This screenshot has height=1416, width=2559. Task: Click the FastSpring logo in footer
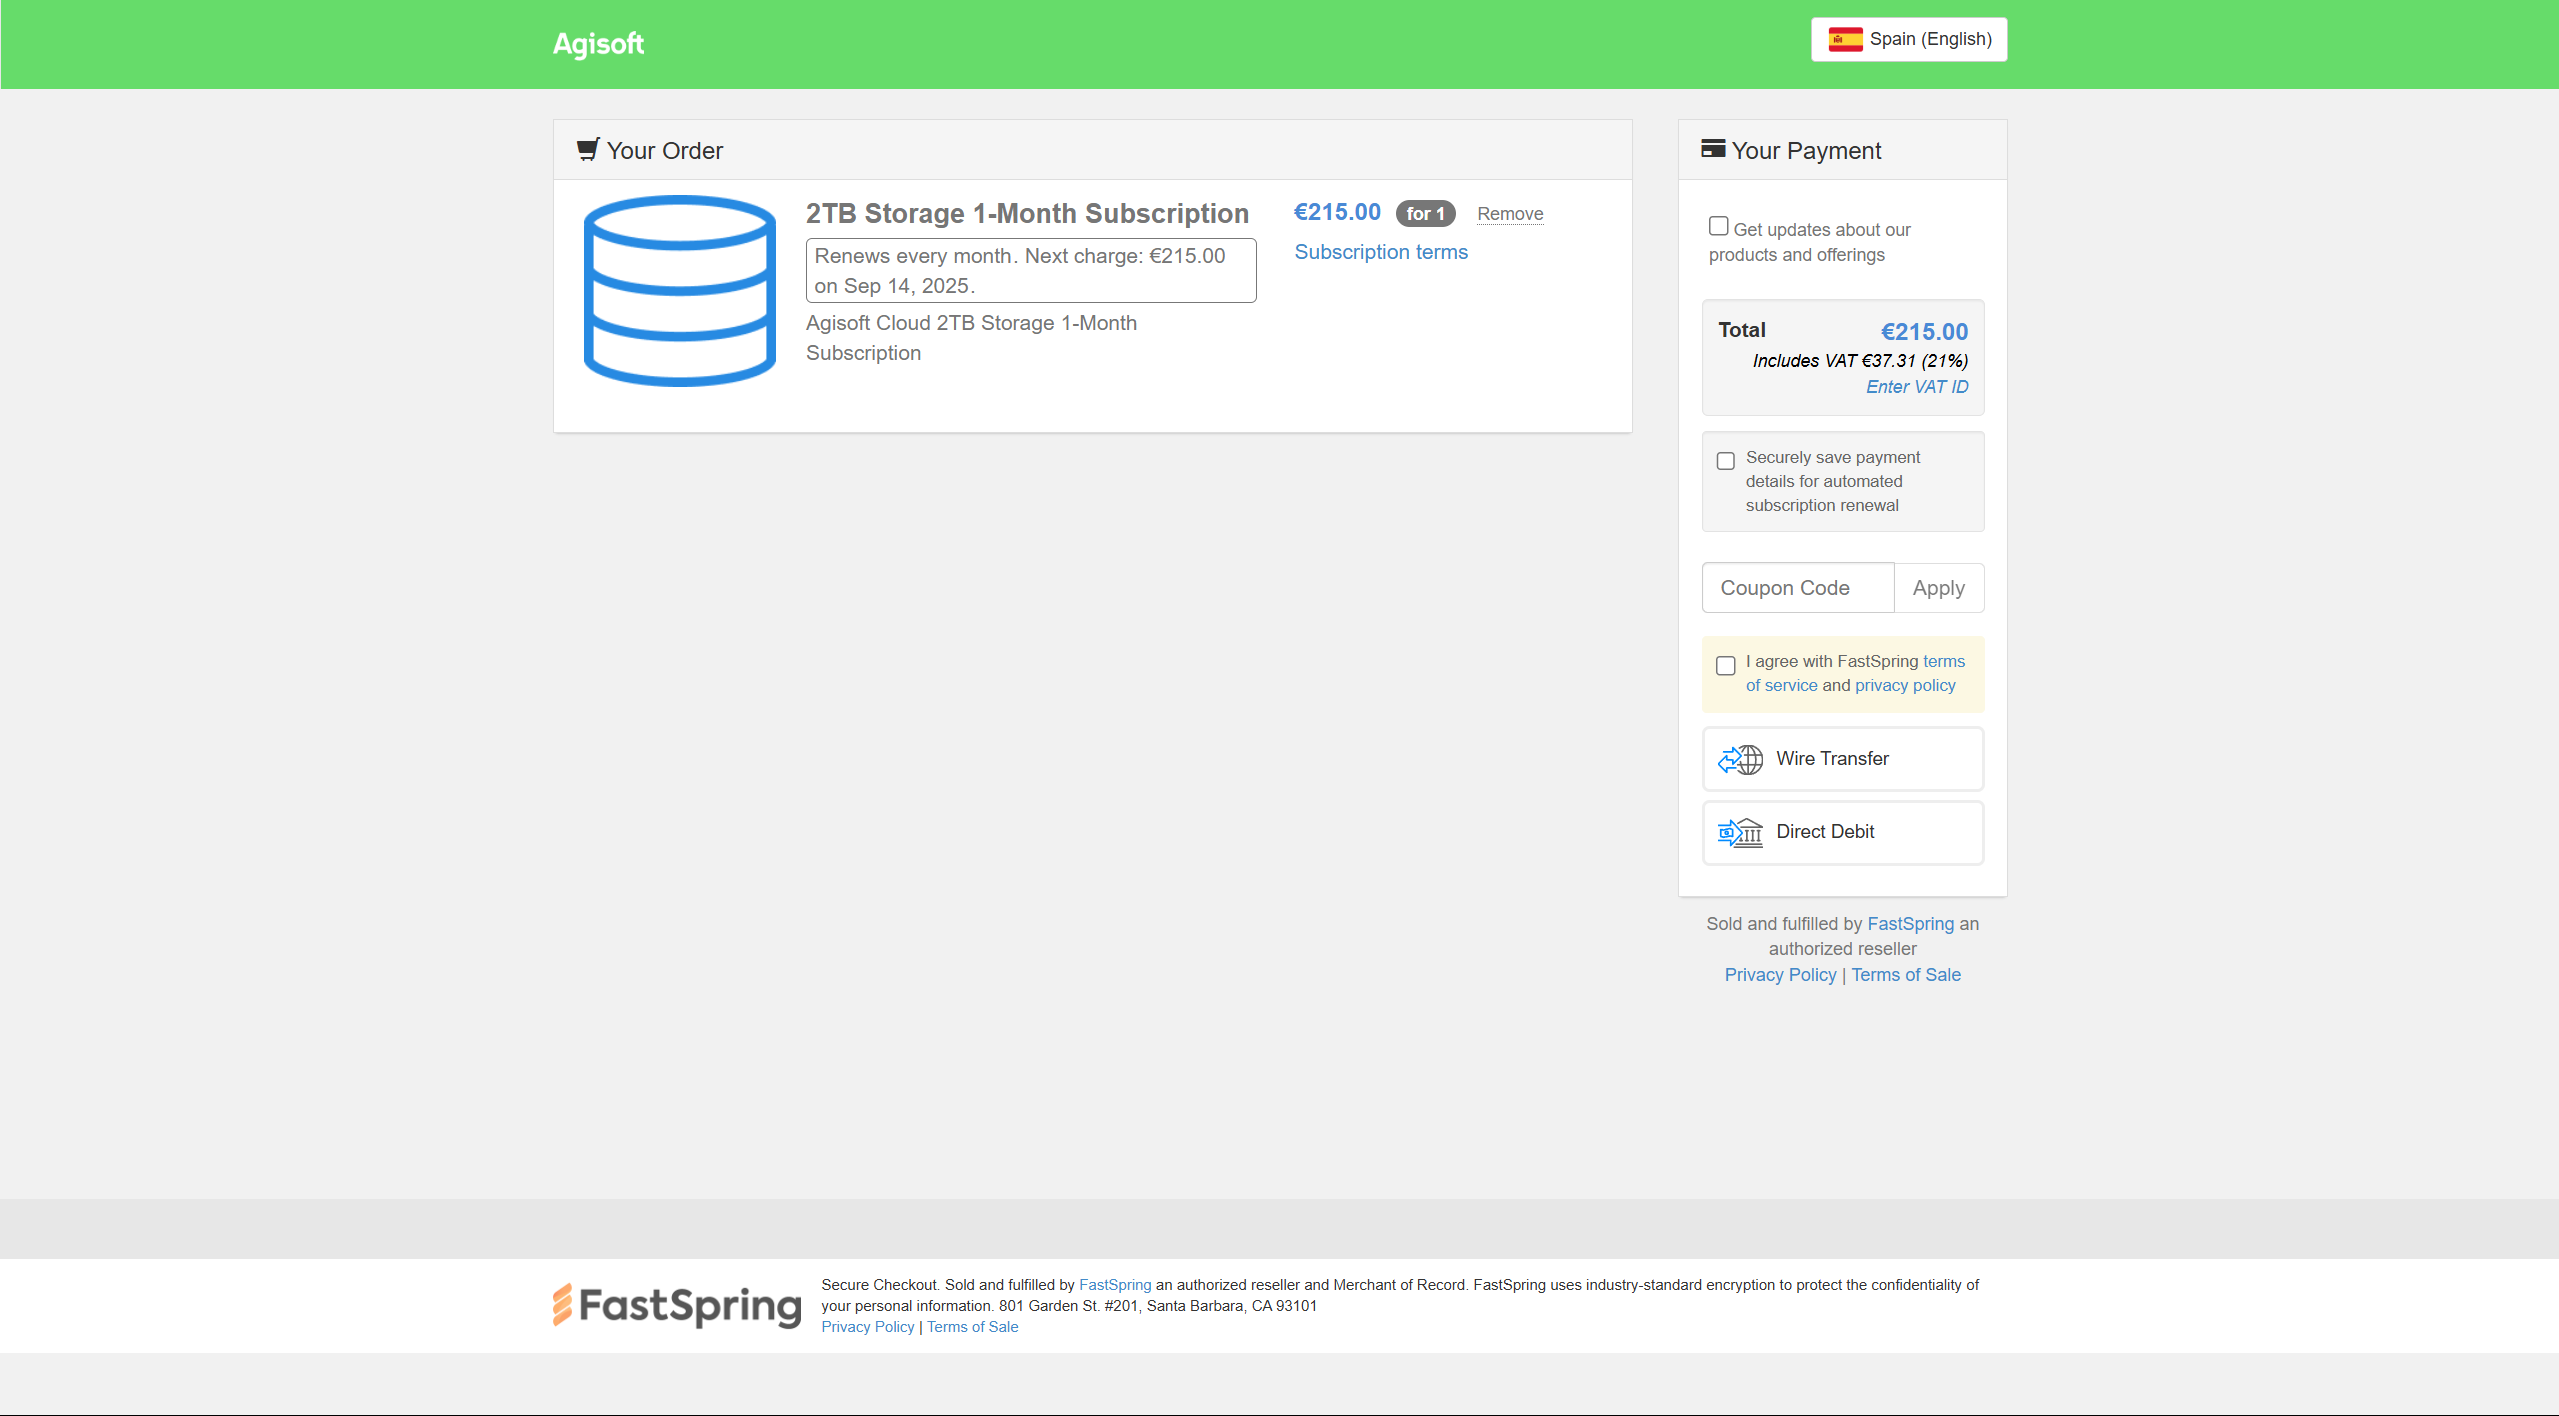click(x=677, y=1305)
